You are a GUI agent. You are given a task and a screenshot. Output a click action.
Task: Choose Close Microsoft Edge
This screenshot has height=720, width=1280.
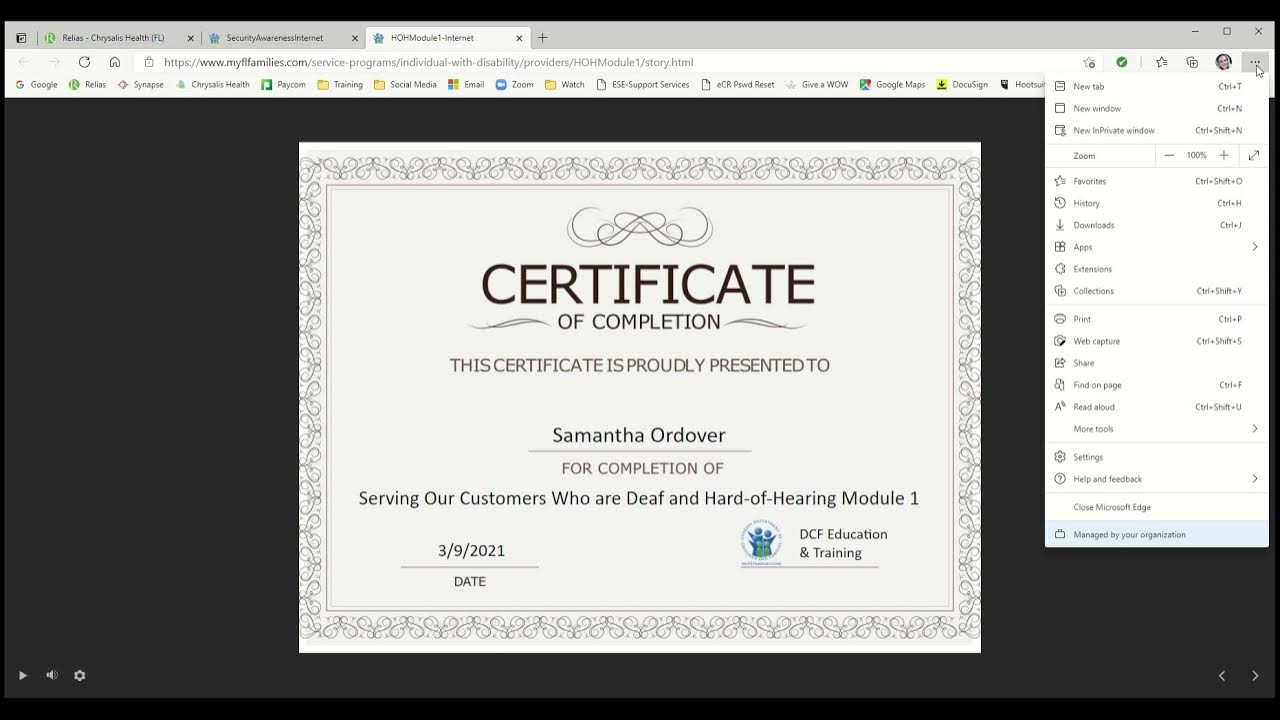click(x=1157, y=508)
